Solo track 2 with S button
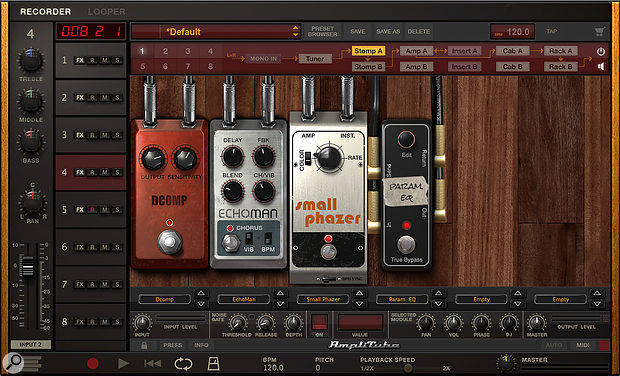 click(x=117, y=98)
